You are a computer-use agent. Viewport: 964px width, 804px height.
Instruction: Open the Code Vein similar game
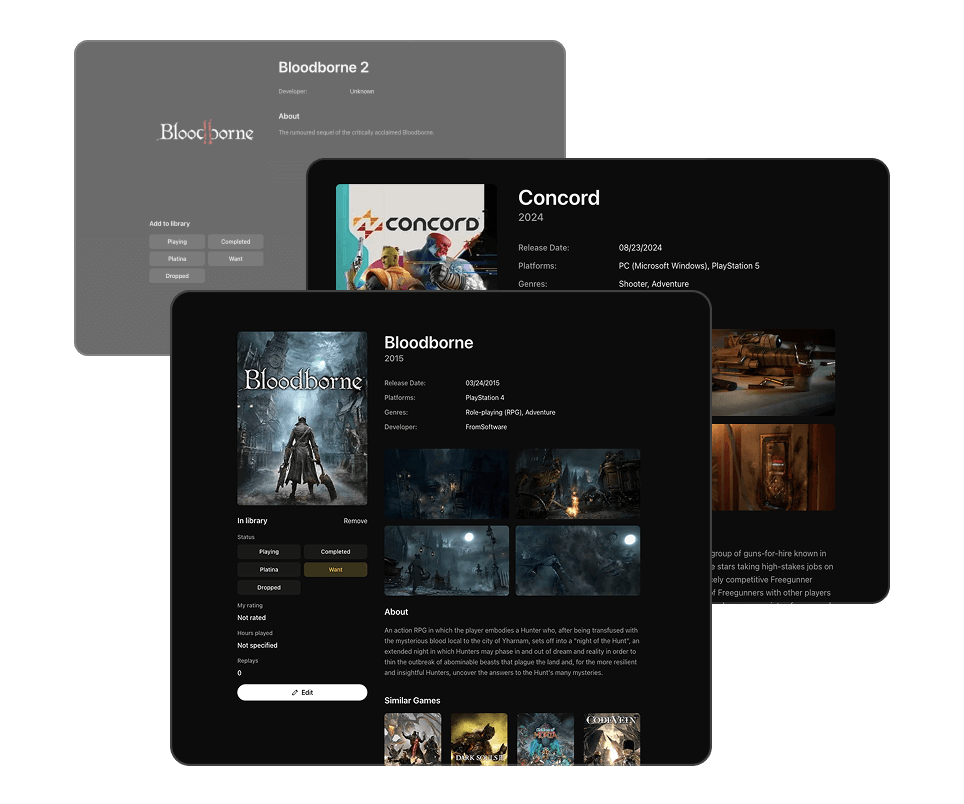[611, 739]
